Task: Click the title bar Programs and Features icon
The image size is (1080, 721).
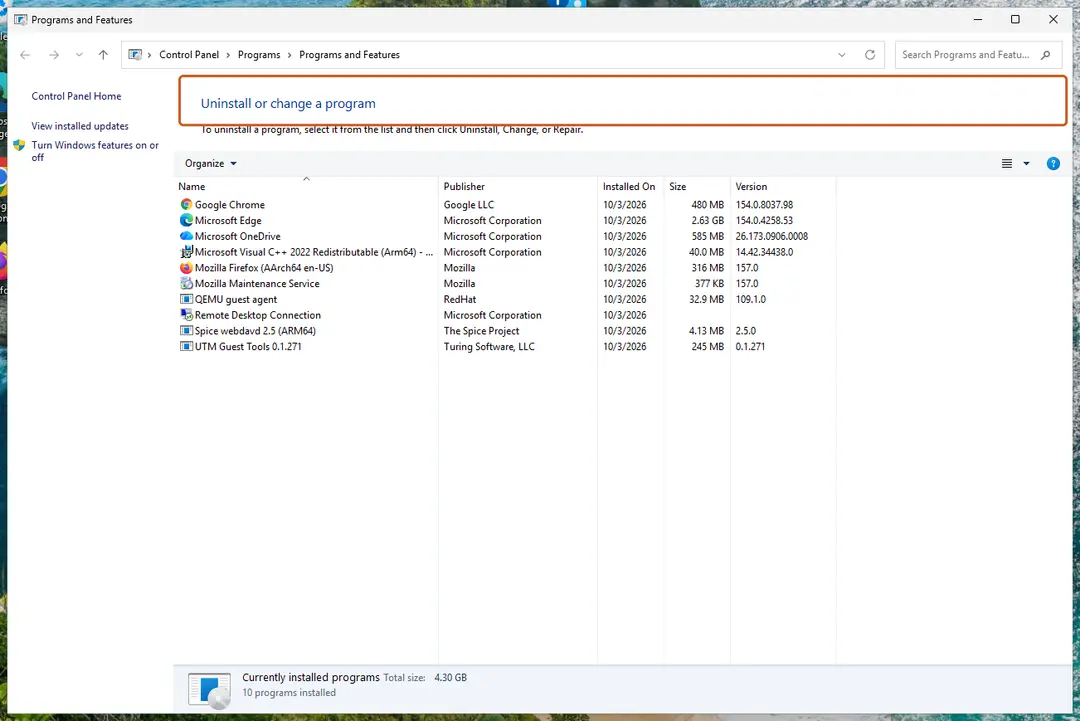Action: pyautogui.click(x=21, y=19)
